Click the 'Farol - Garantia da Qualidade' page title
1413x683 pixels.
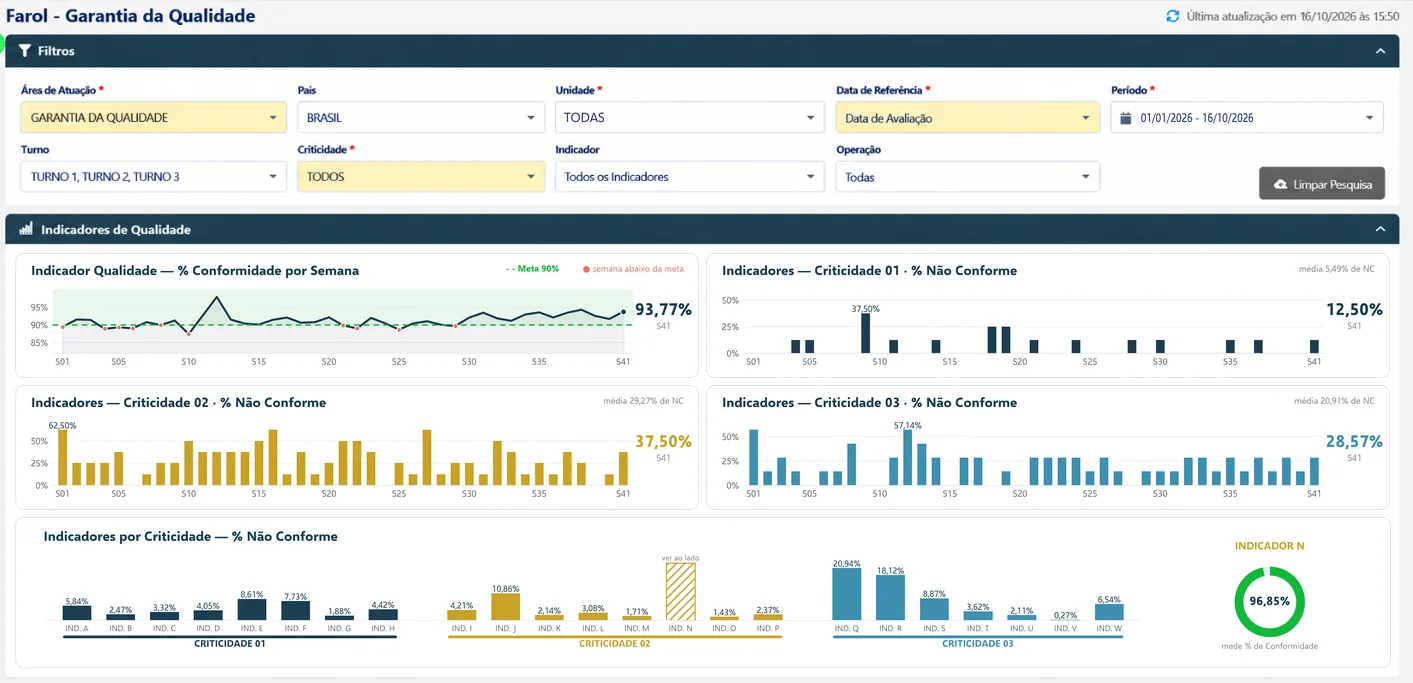pos(130,16)
